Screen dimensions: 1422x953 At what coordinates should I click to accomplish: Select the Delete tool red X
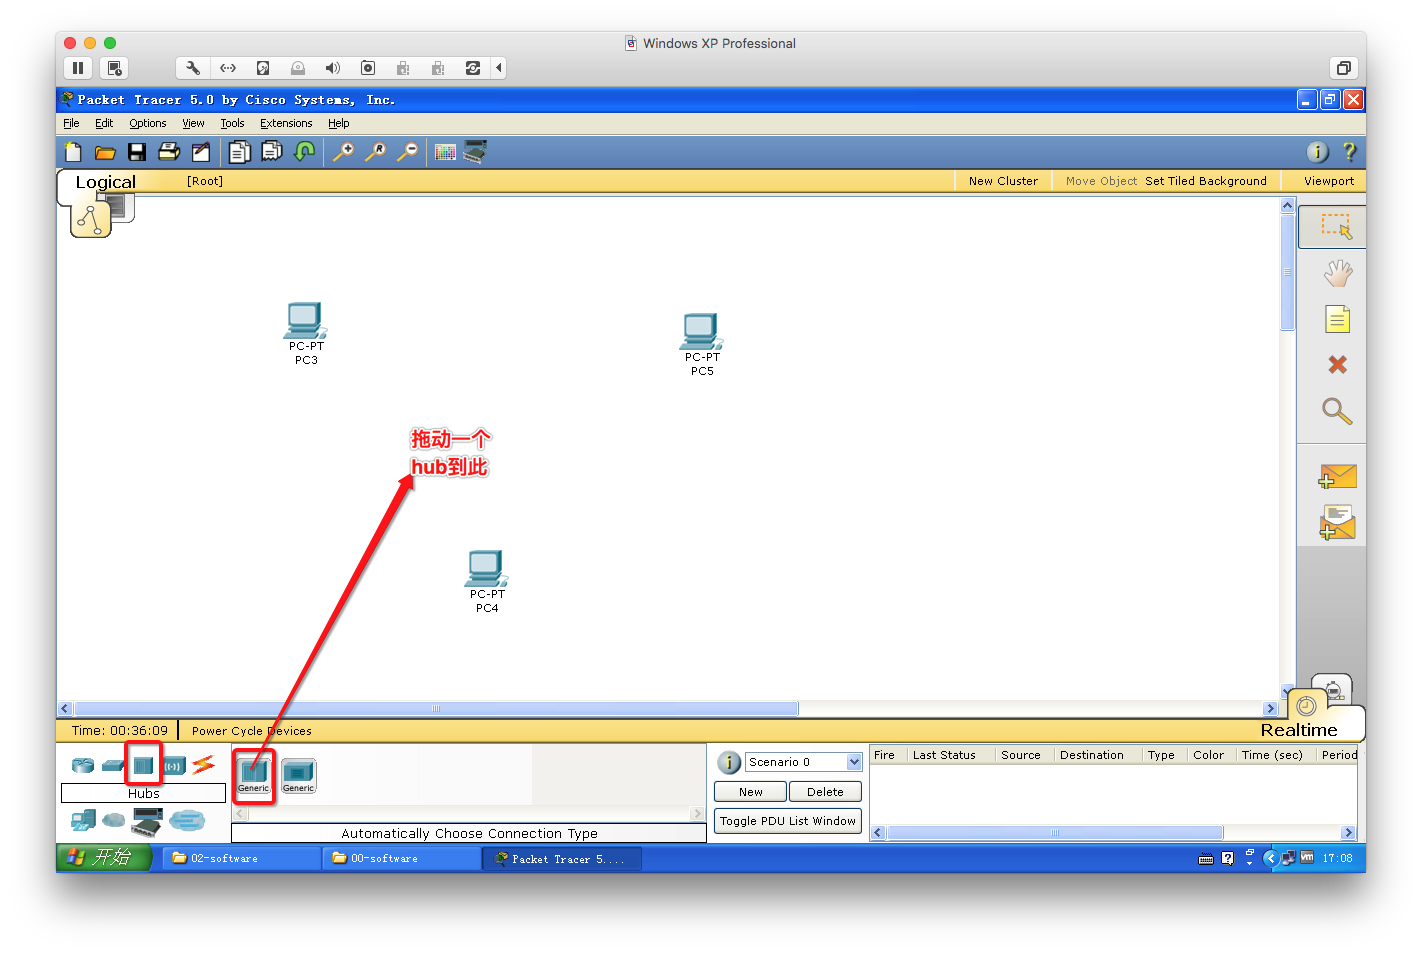1337,365
